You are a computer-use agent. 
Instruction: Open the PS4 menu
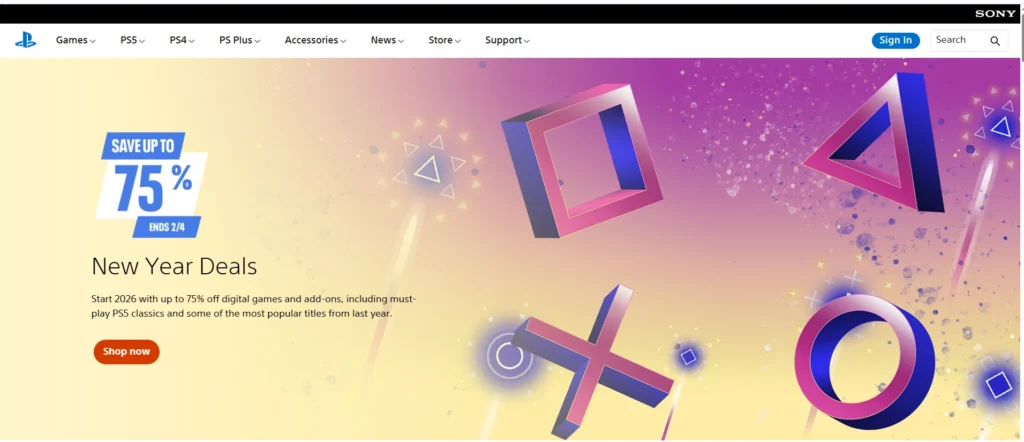point(182,40)
